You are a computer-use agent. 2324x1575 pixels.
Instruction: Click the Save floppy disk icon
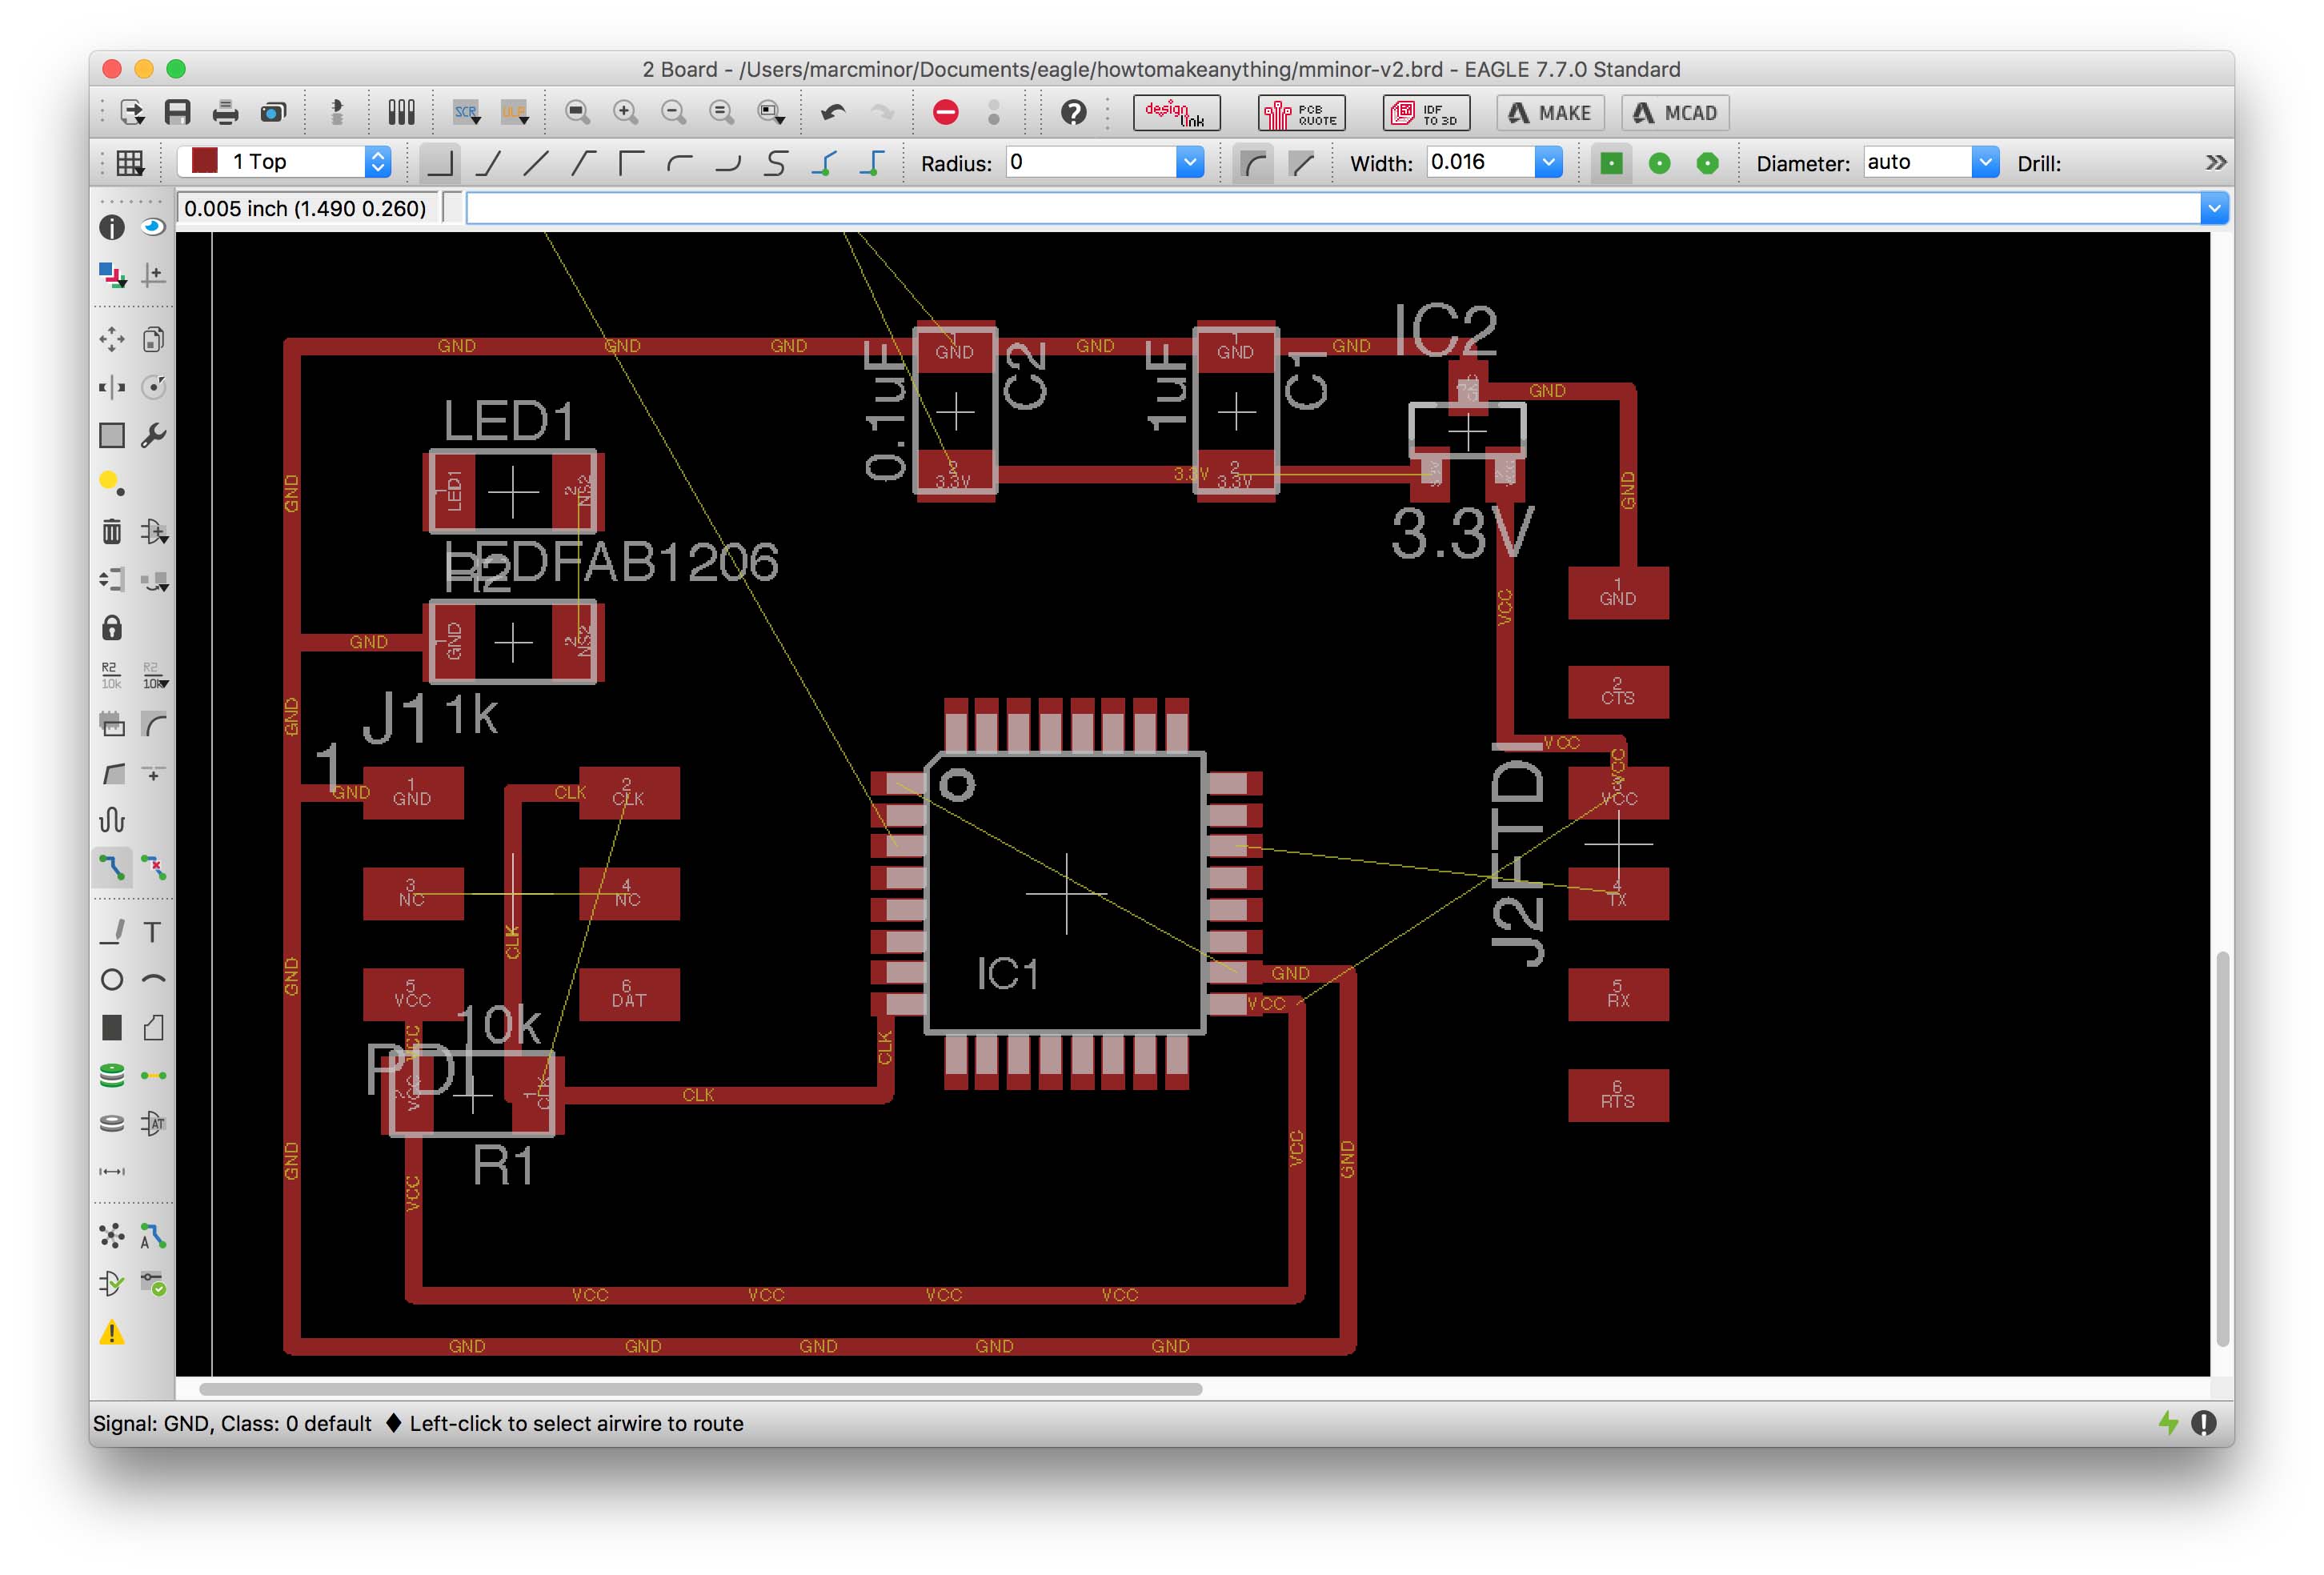[178, 112]
